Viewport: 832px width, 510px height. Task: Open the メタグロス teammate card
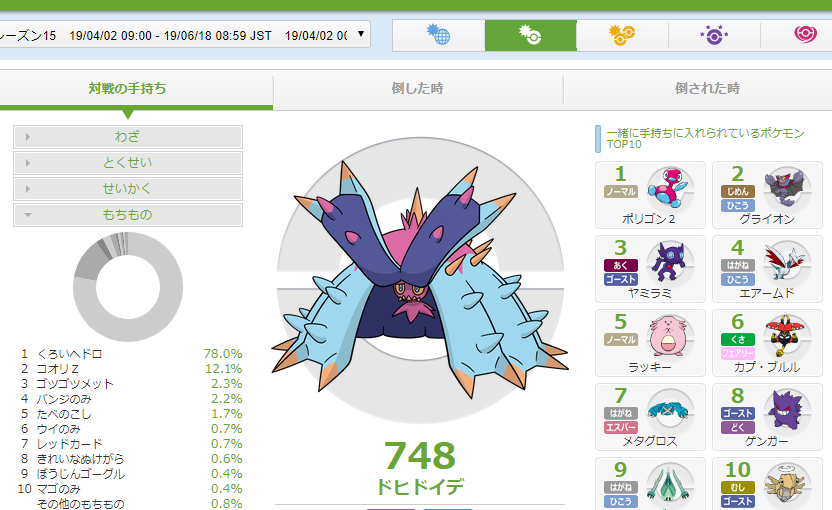pyautogui.click(x=651, y=417)
